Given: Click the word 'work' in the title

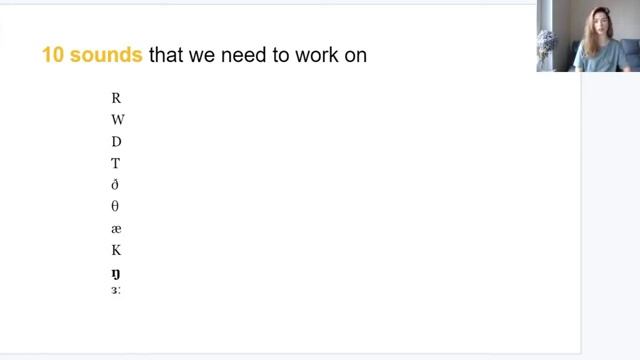Looking at the screenshot, I should (317, 55).
